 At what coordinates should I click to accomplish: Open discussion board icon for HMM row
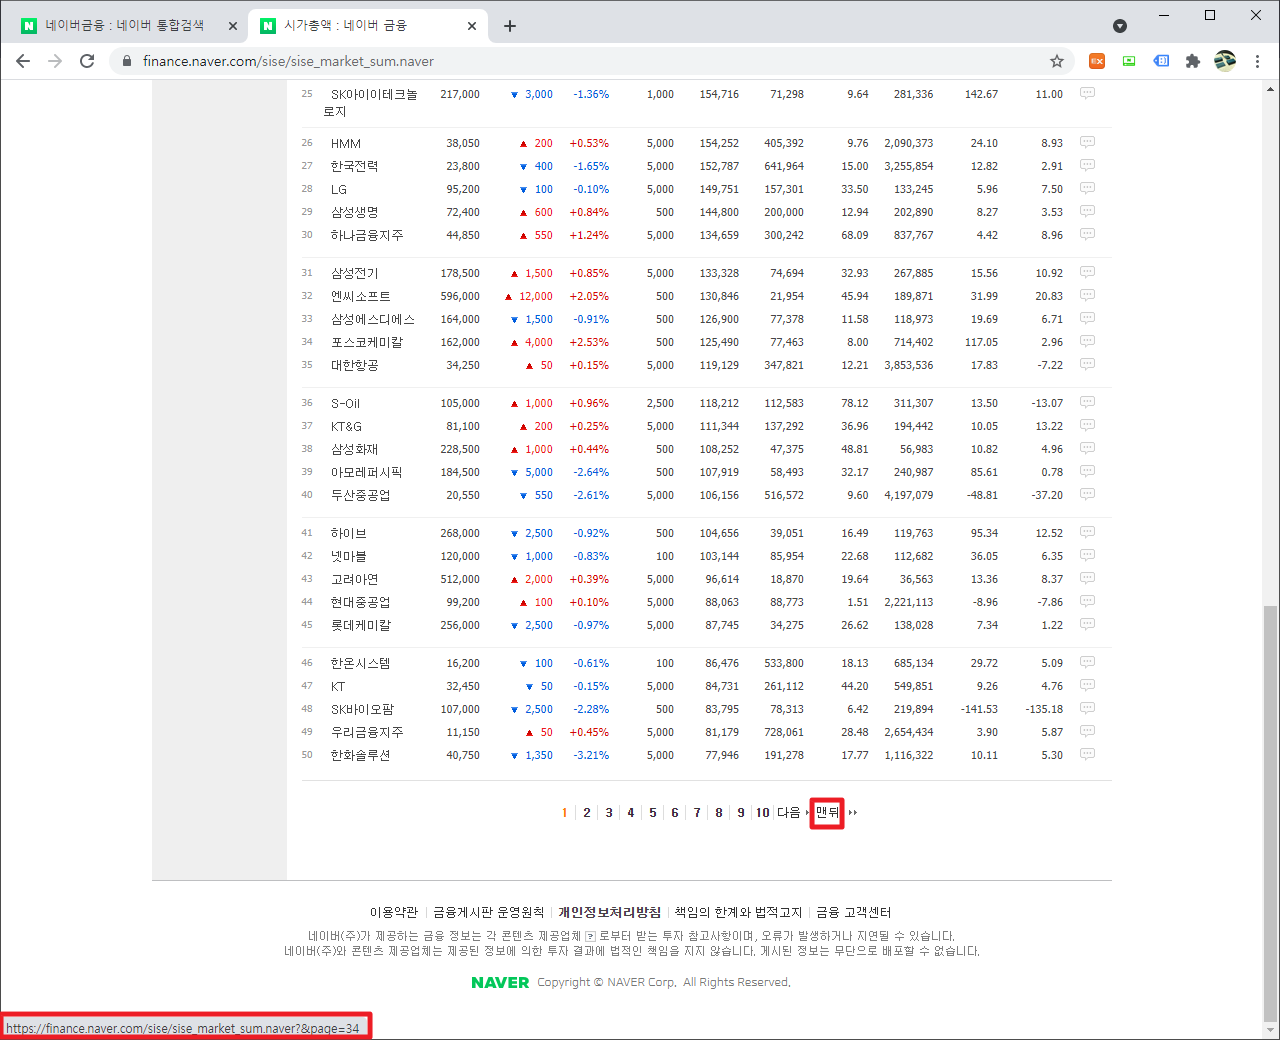pyautogui.click(x=1087, y=142)
